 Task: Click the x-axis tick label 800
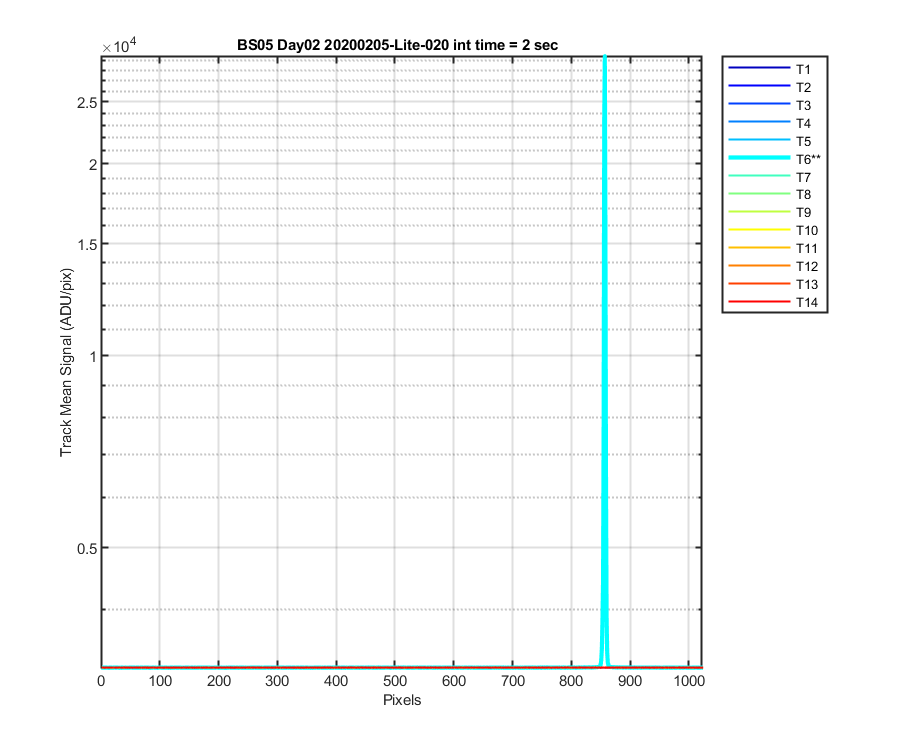tap(571, 681)
